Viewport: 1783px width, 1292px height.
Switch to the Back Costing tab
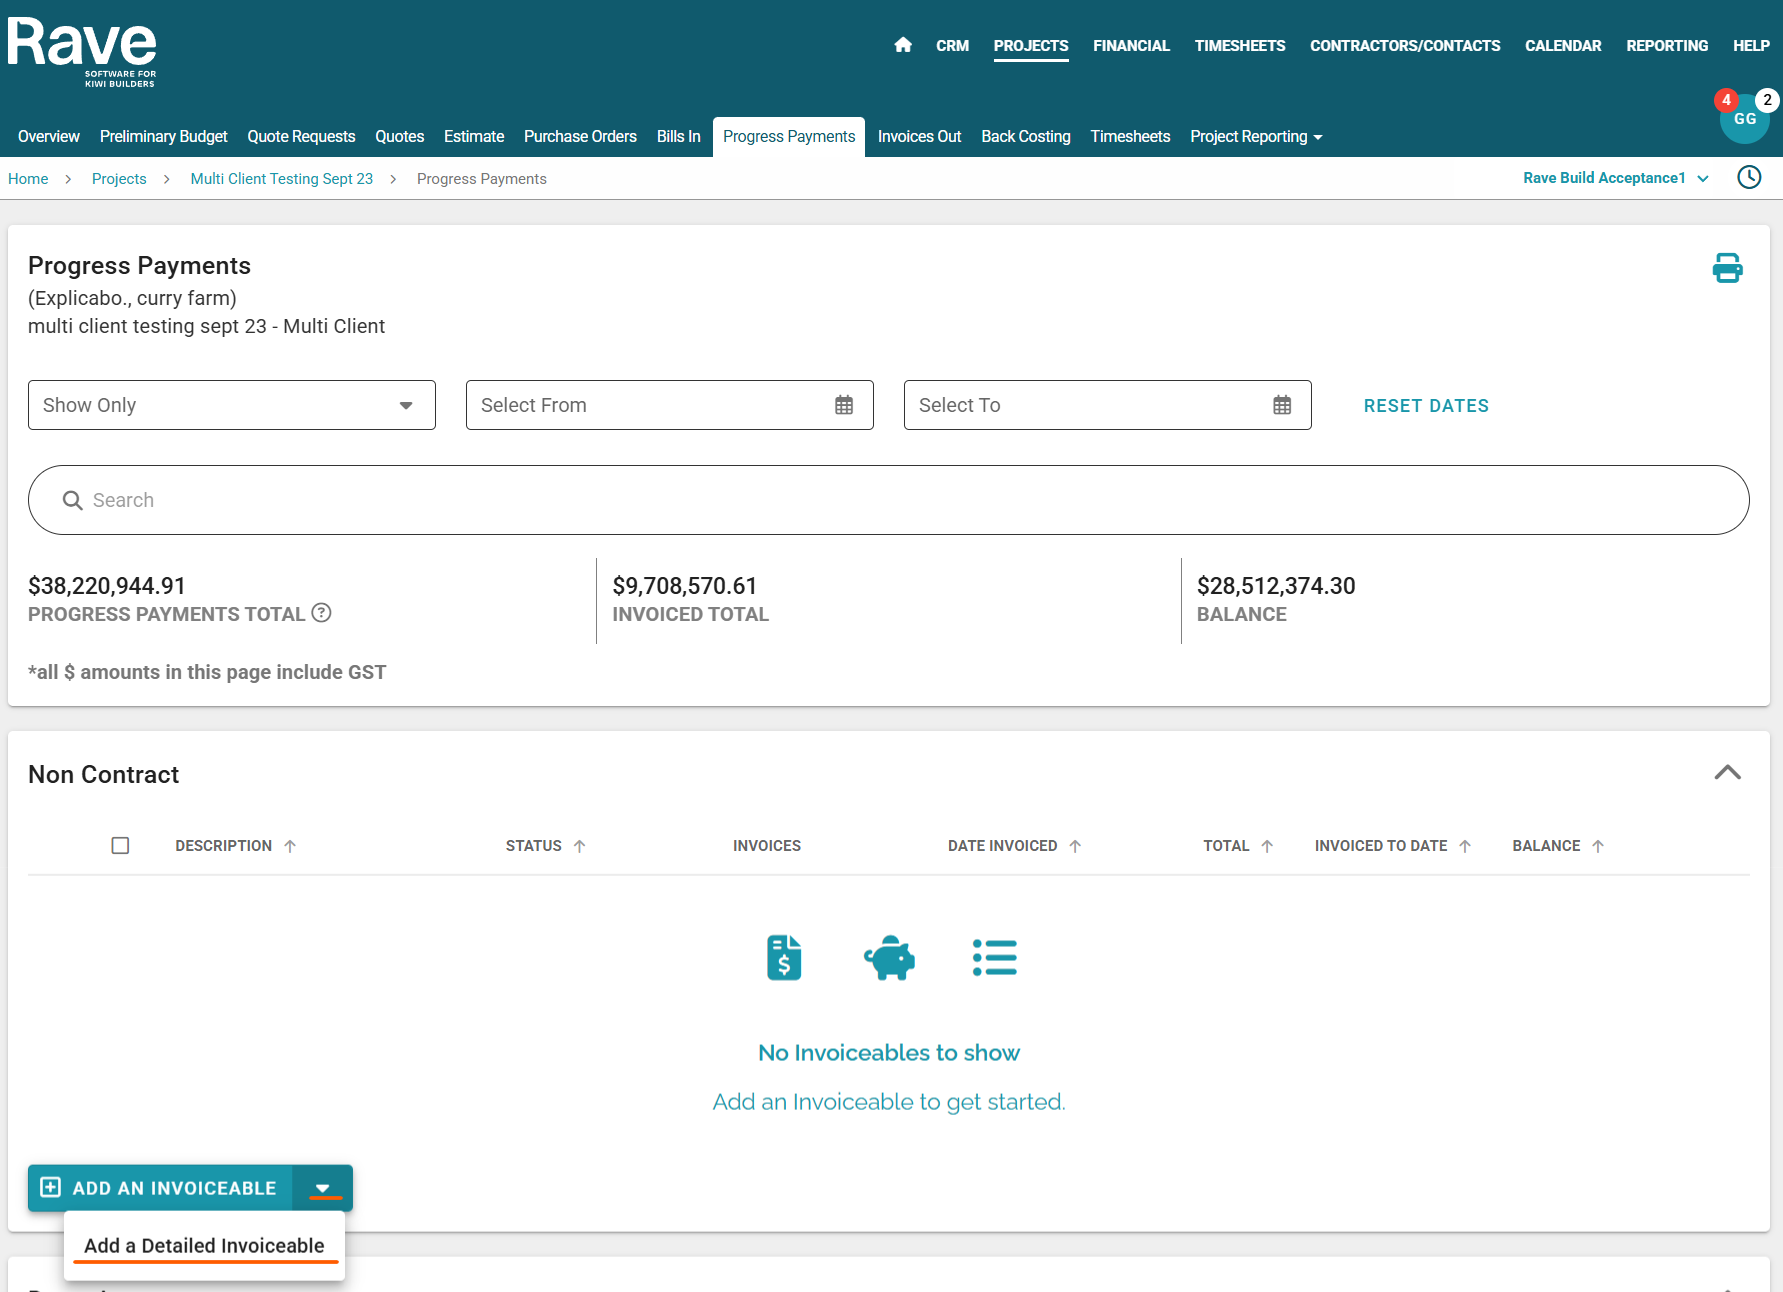1026,137
